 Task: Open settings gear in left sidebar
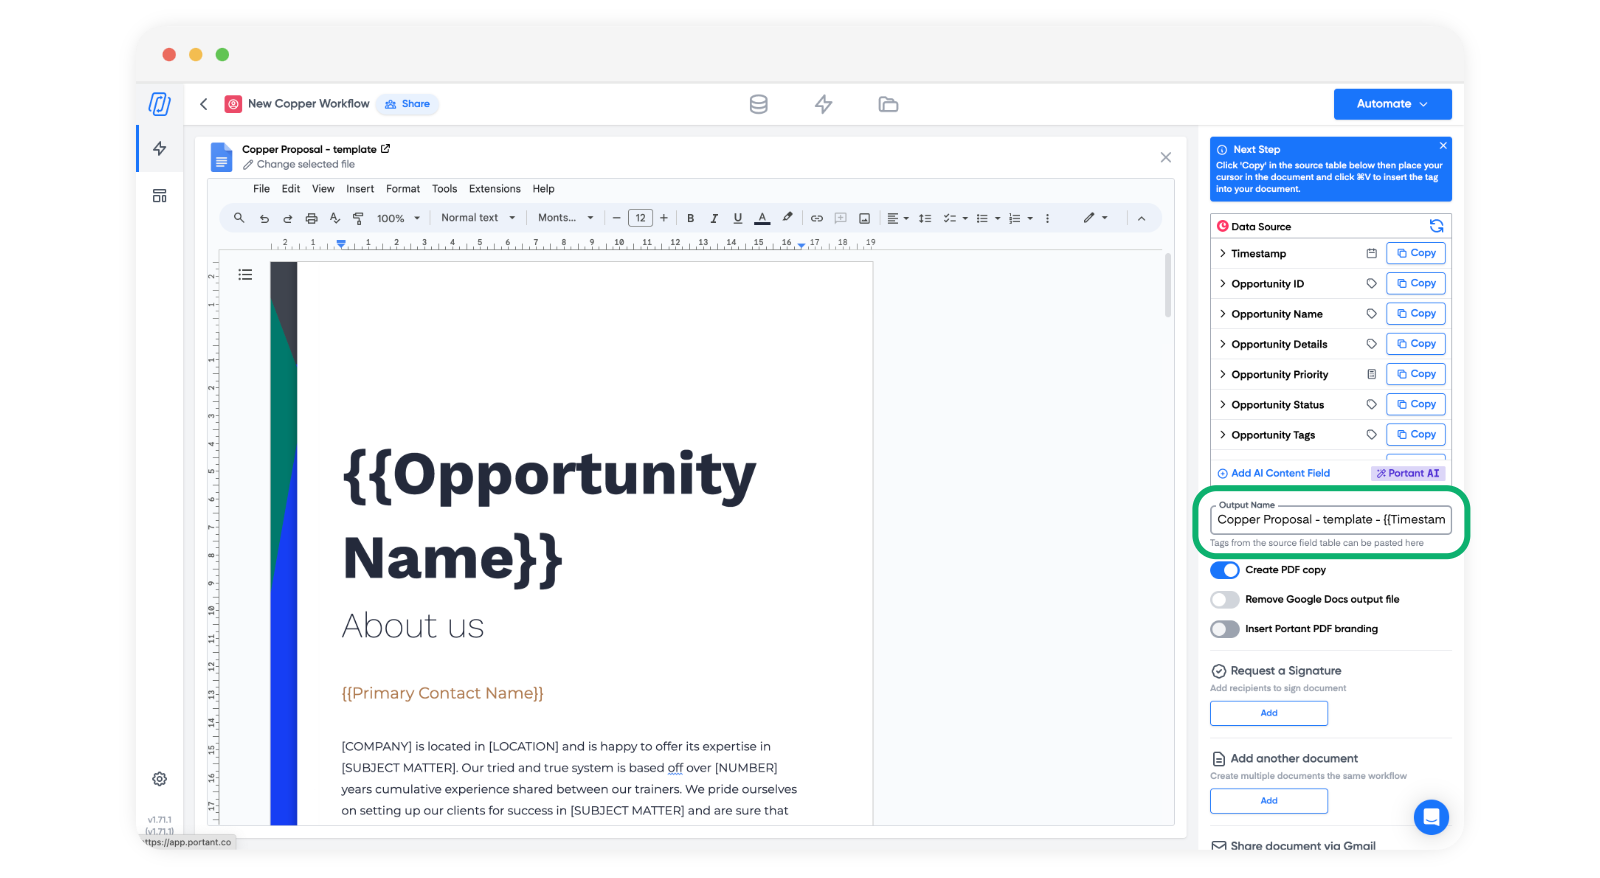tap(159, 779)
